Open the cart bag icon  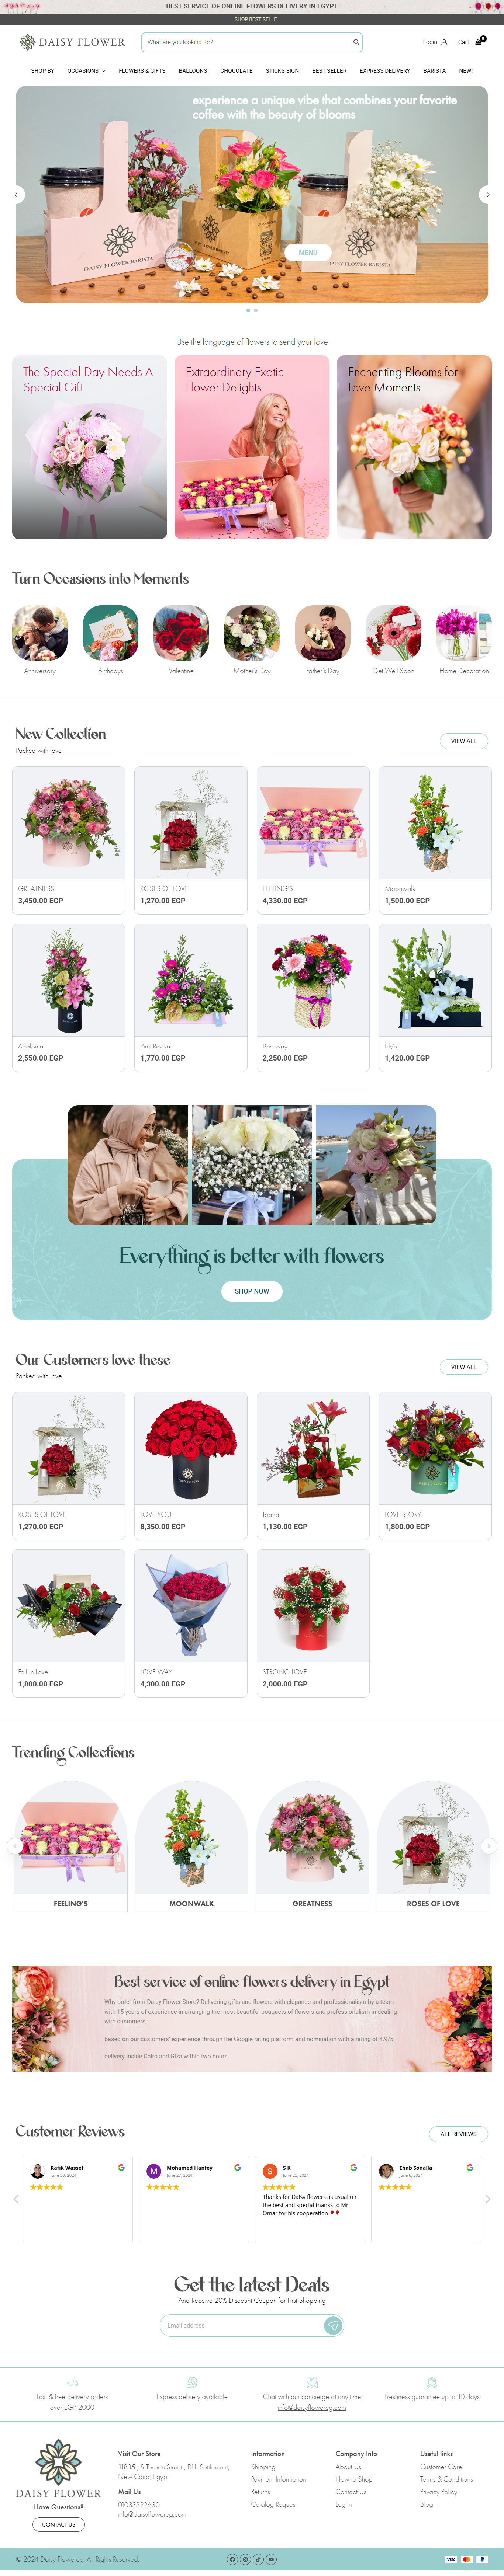click(478, 42)
